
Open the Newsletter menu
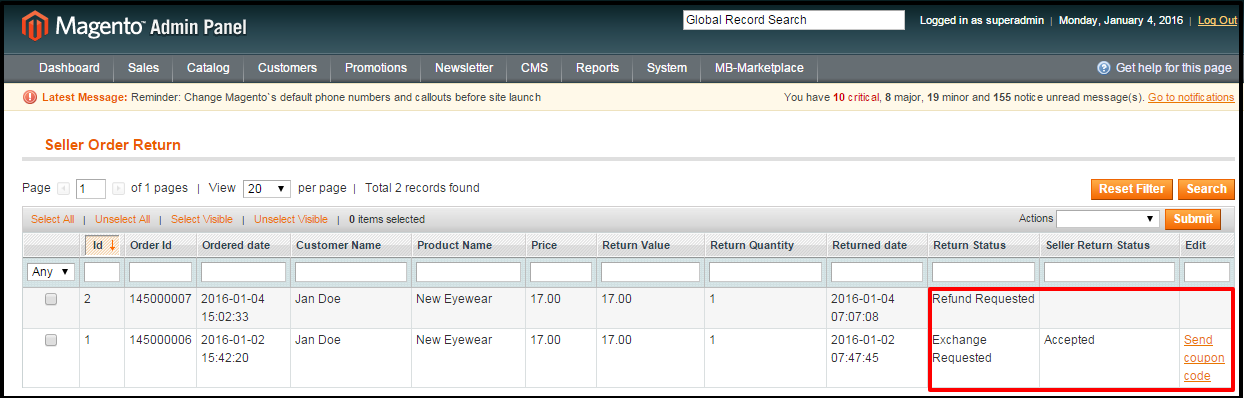pos(464,68)
